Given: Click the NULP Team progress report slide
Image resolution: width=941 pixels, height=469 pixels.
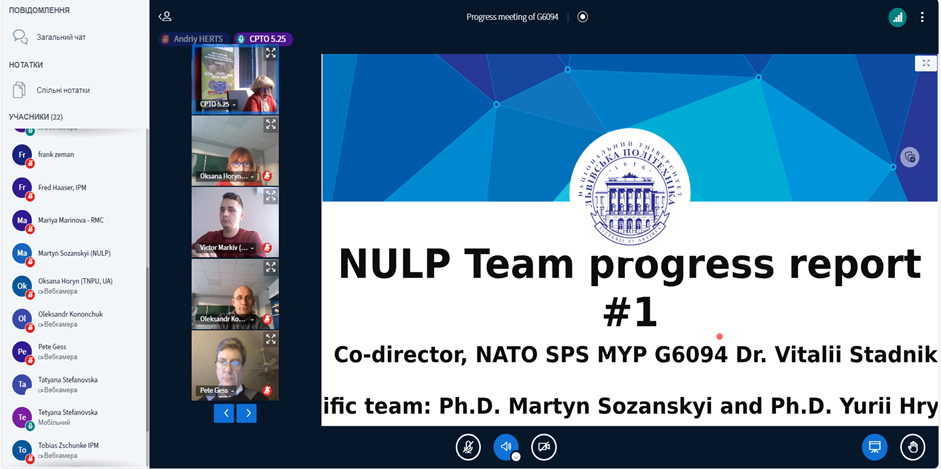Looking at the screenshot, I should pyautogui.click(x=629, y=240).
